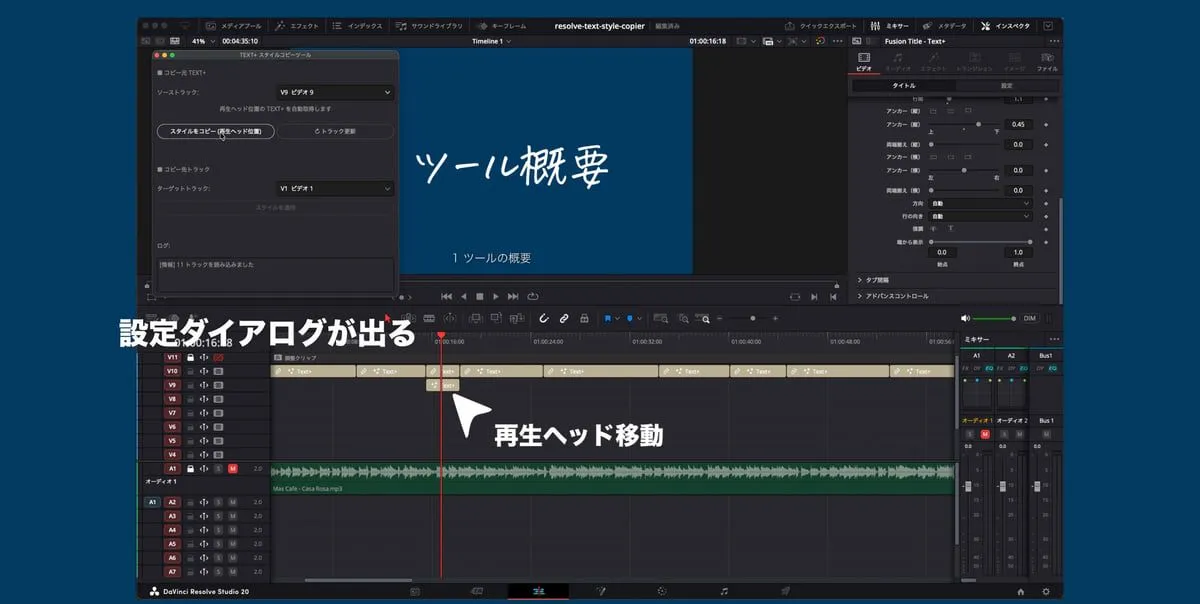Toggle the lock on track V11
Viewport: 1200px width, 604px height.
(190, 357)
